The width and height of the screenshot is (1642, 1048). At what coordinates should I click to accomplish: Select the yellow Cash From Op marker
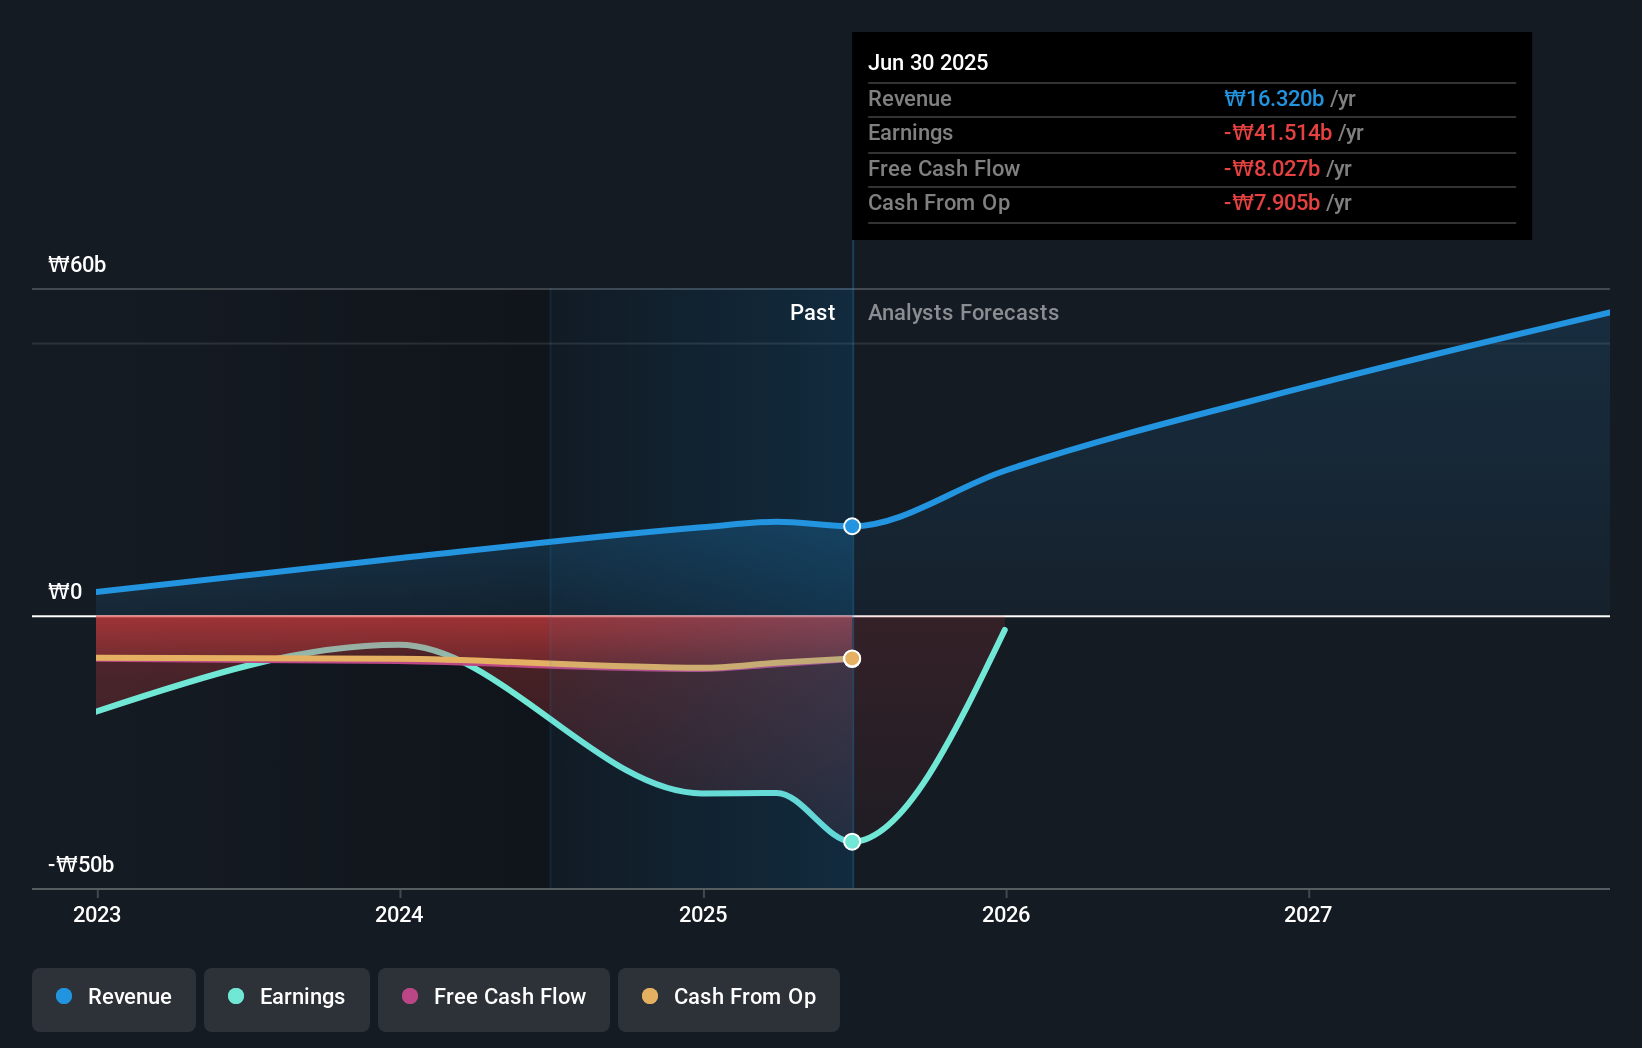[851, 658]
